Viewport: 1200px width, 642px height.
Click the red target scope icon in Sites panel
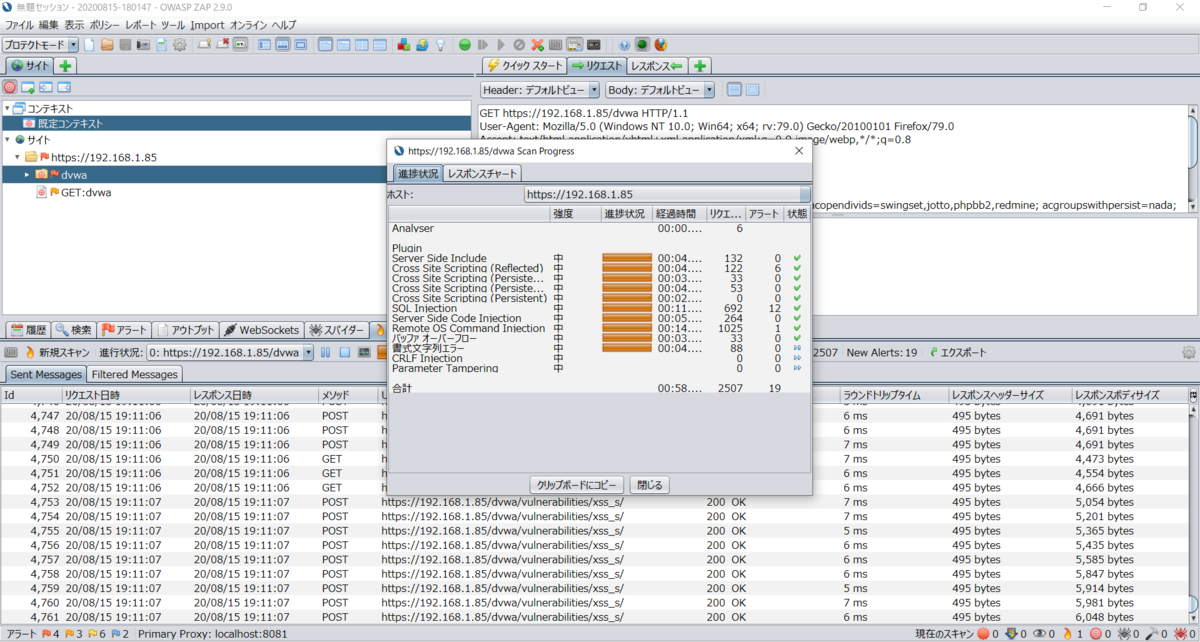pyautogui.click(x=10, y=87)
